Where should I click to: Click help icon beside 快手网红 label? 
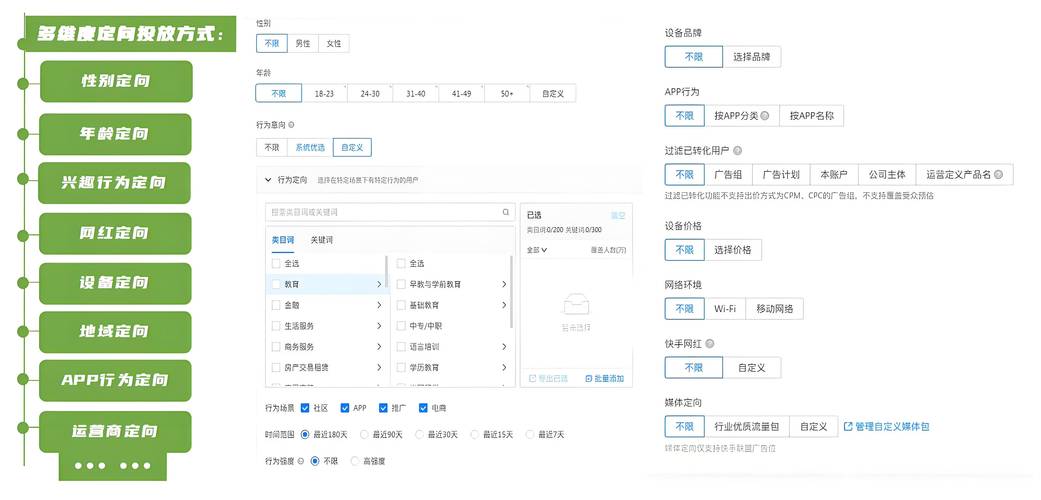pyautogui.click(x=710, y=344)
